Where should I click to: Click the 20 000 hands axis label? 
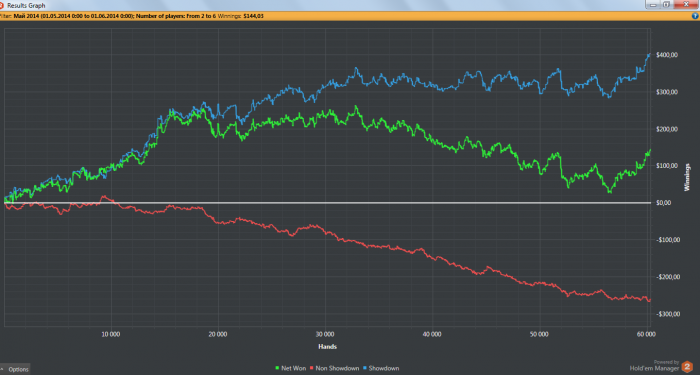(218, 334)
